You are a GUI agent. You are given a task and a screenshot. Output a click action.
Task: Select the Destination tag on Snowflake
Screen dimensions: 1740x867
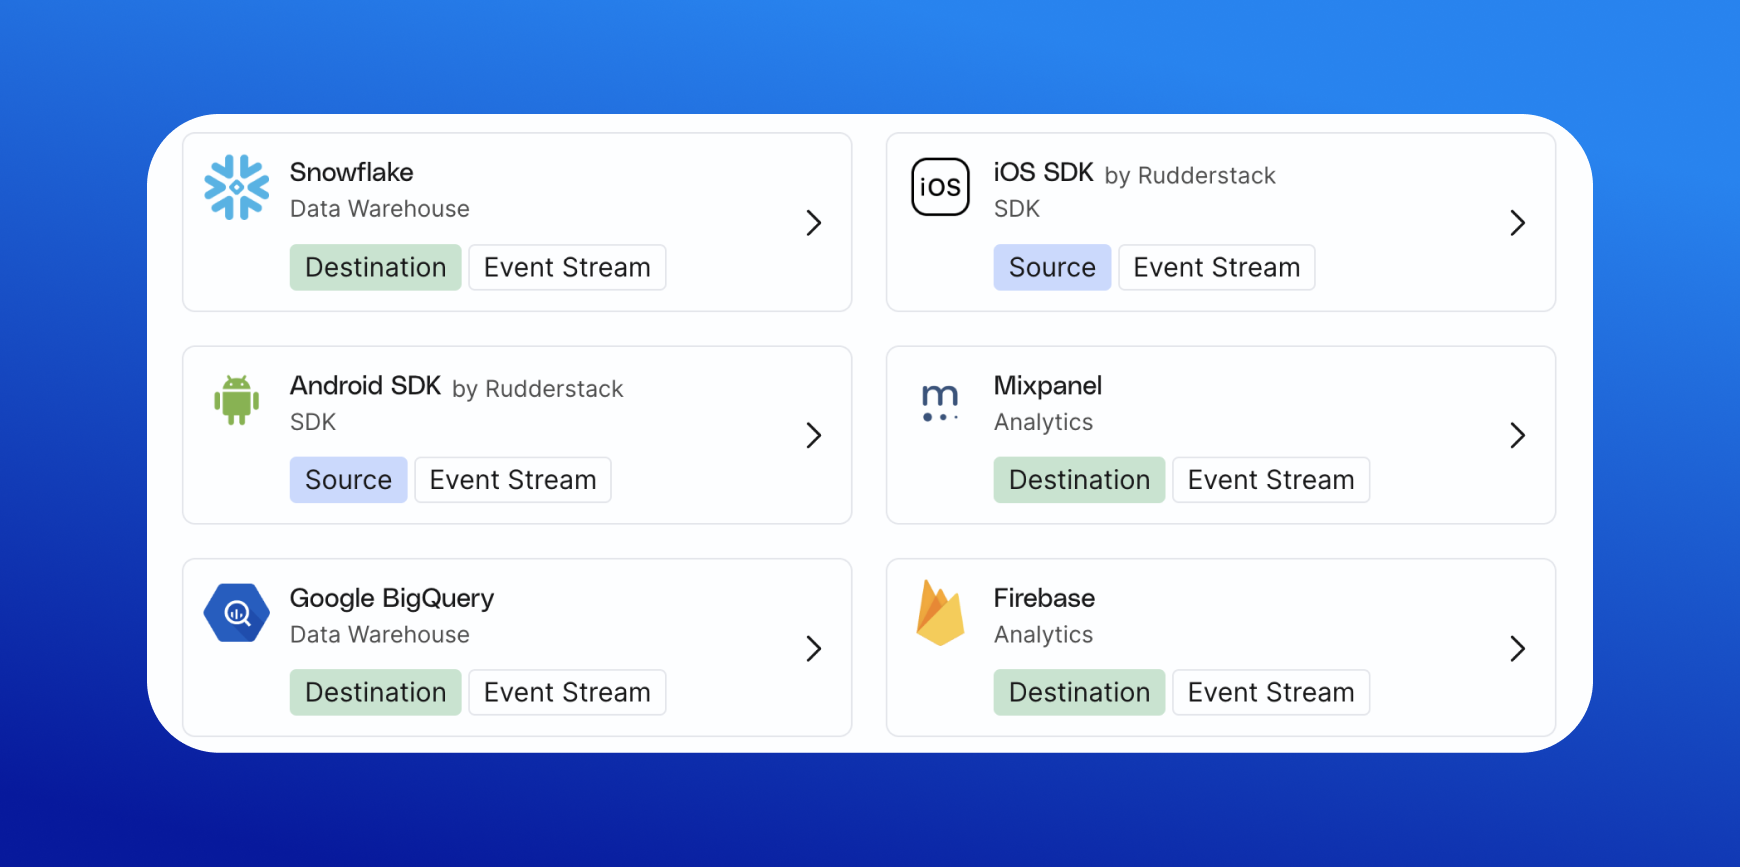tap(376, 267)
